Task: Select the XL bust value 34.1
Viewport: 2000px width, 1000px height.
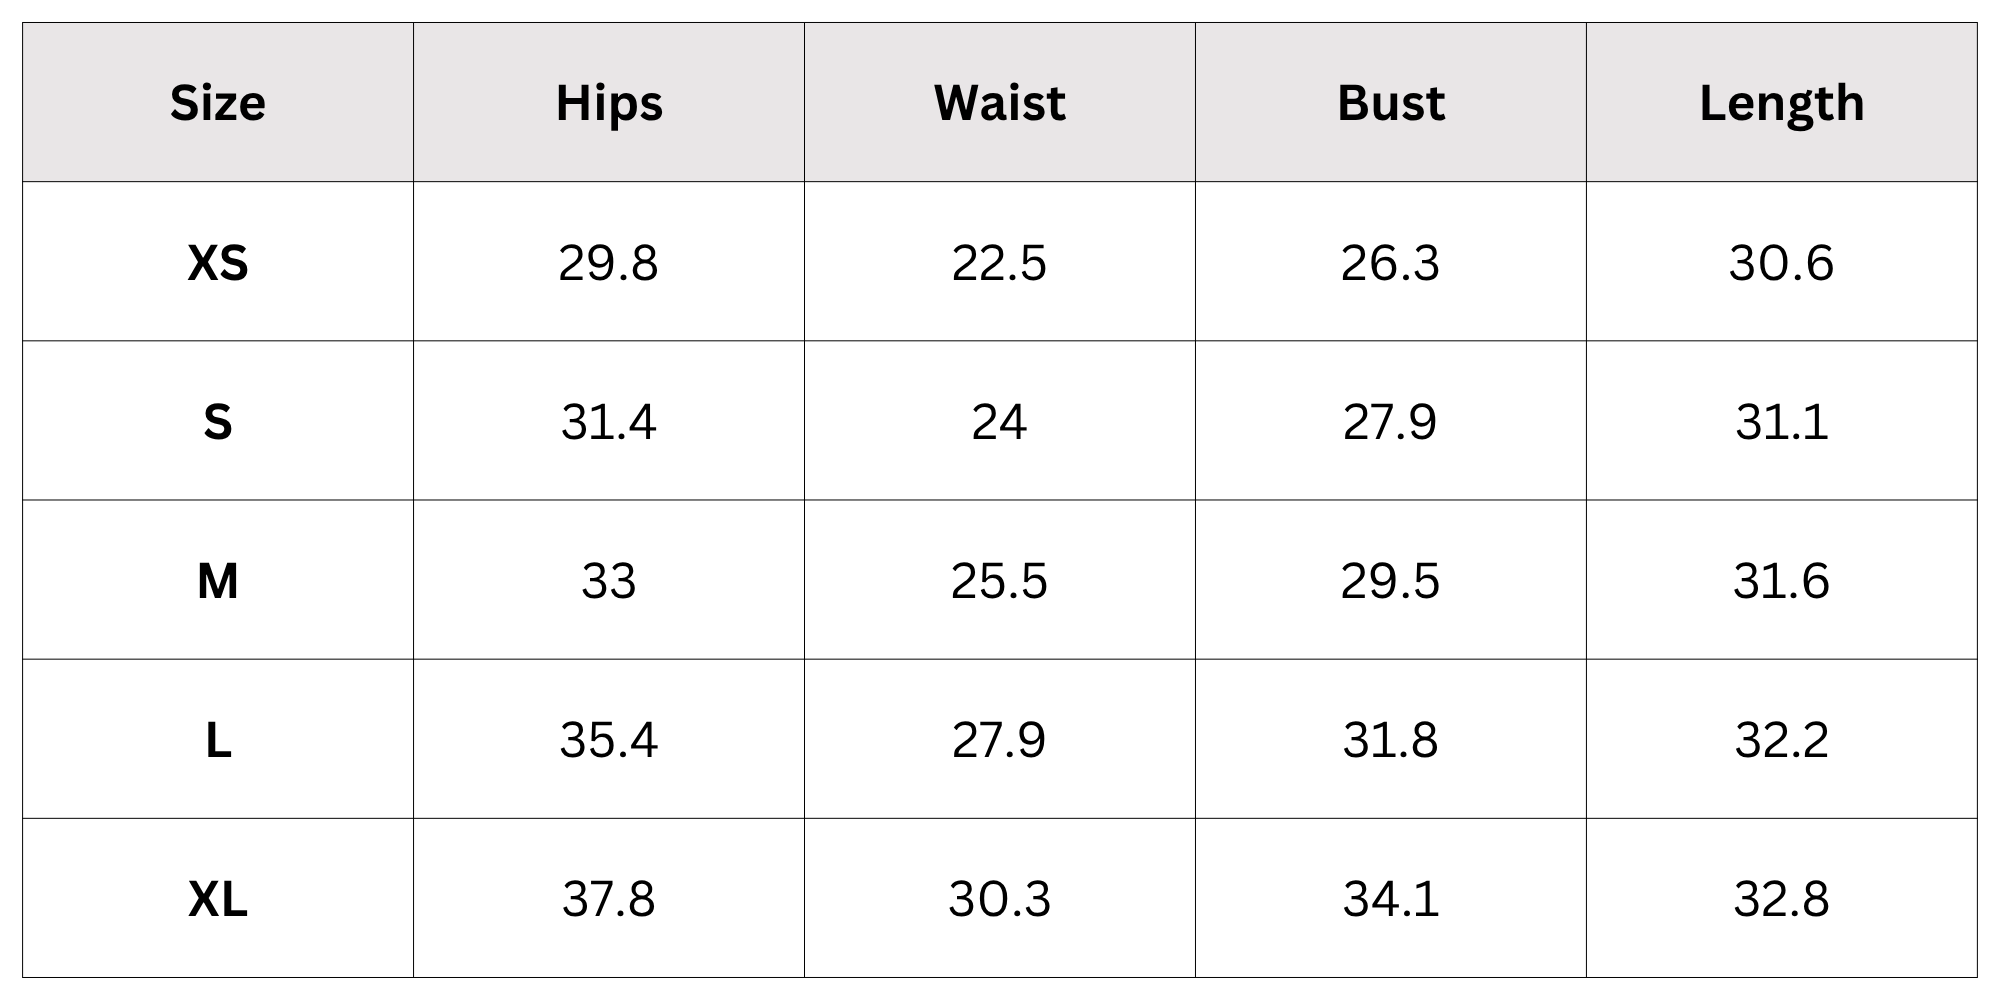Action: (x=1391, y=900)
